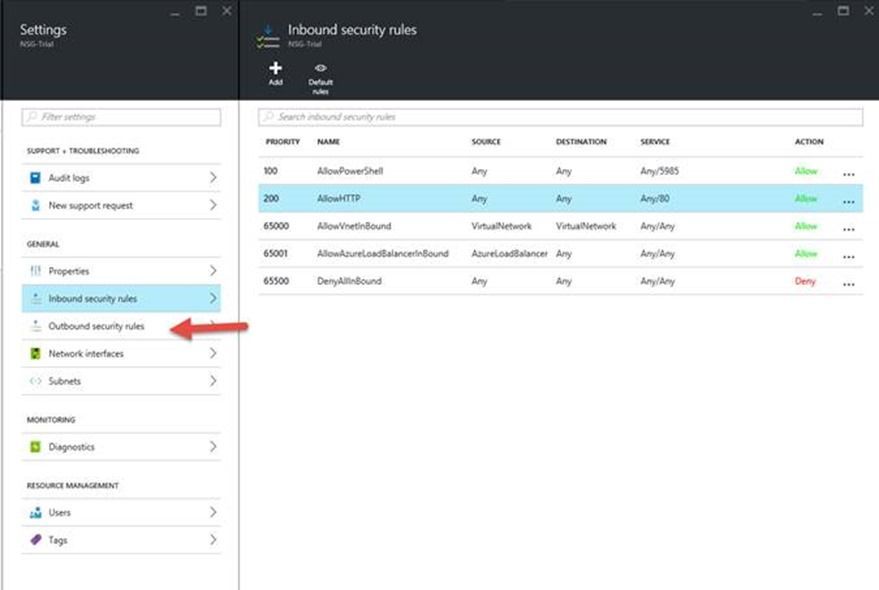Sort by PRIORITY column header

coord(283,142)
